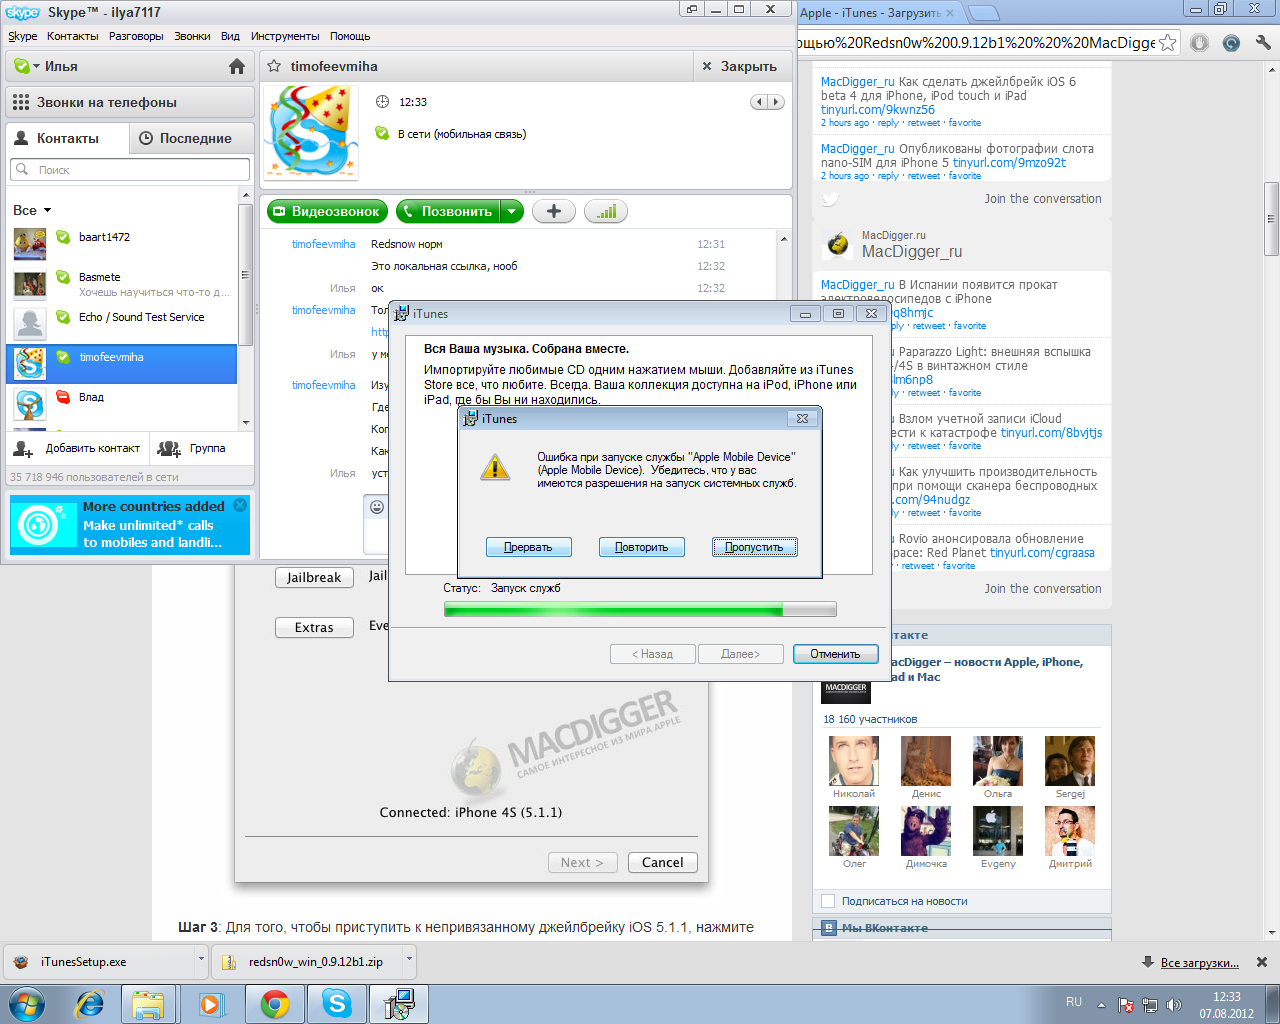Open Николай's profile photo
Viewport: 1280px width, 1024px height.
[854, 761]
